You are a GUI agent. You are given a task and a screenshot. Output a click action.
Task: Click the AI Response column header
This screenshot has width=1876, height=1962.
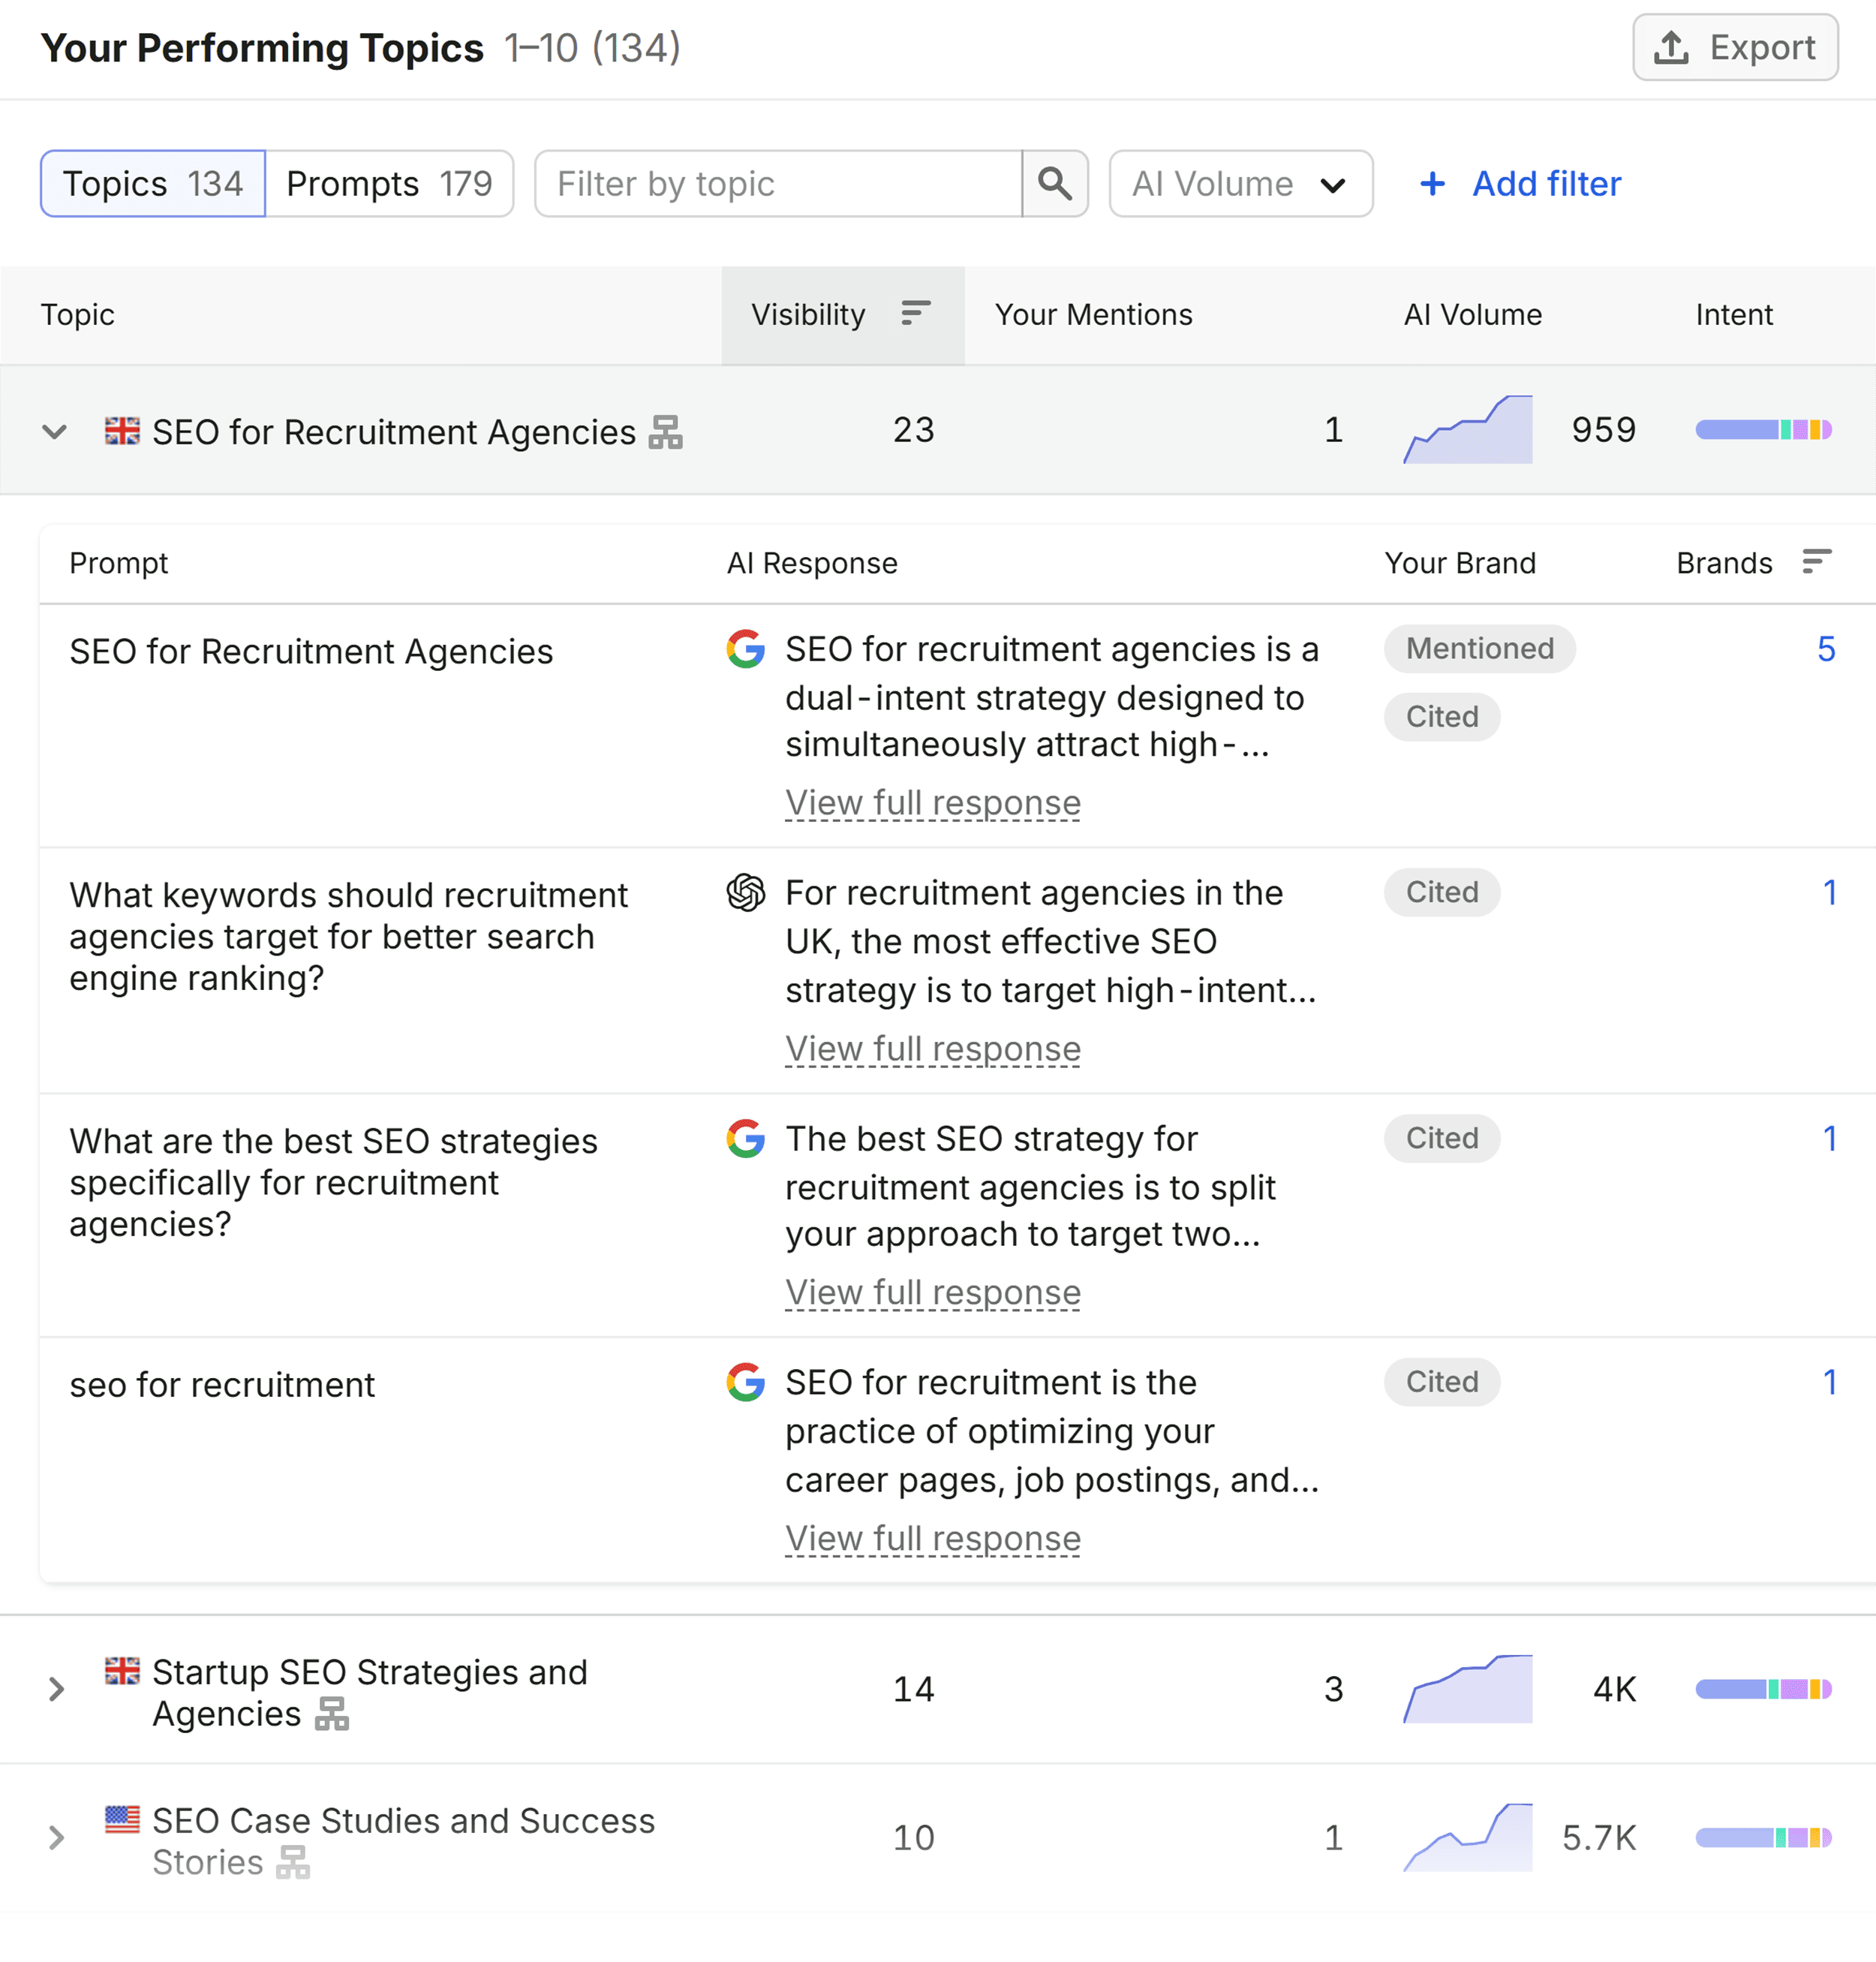[812, 563]
